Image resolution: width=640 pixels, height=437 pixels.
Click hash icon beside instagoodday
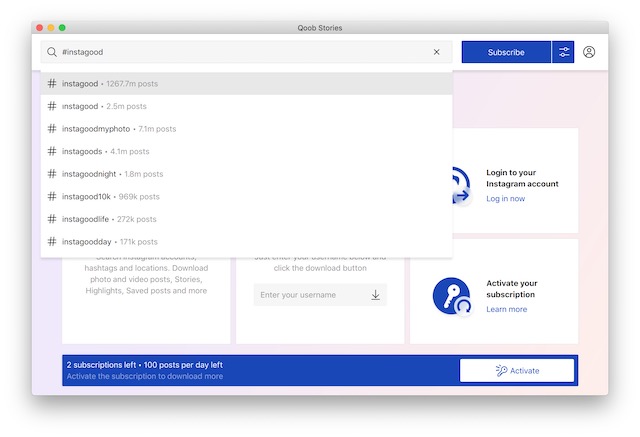52,242
